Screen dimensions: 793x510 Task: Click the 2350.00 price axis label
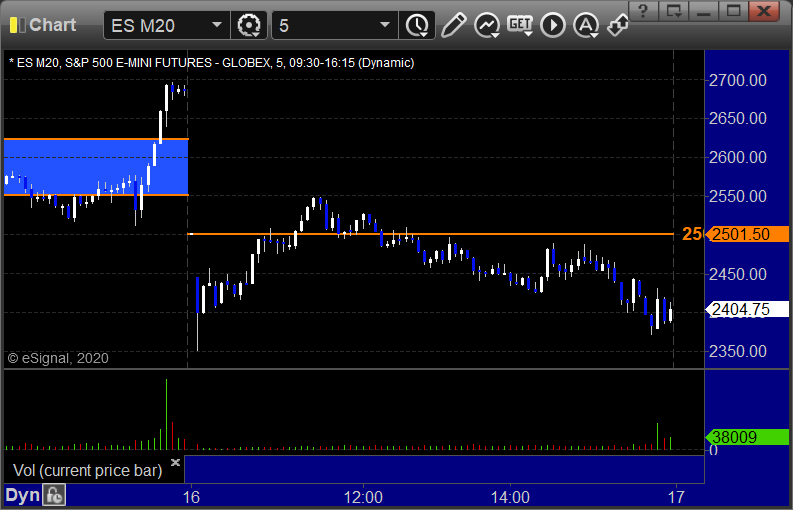[737, 351]
